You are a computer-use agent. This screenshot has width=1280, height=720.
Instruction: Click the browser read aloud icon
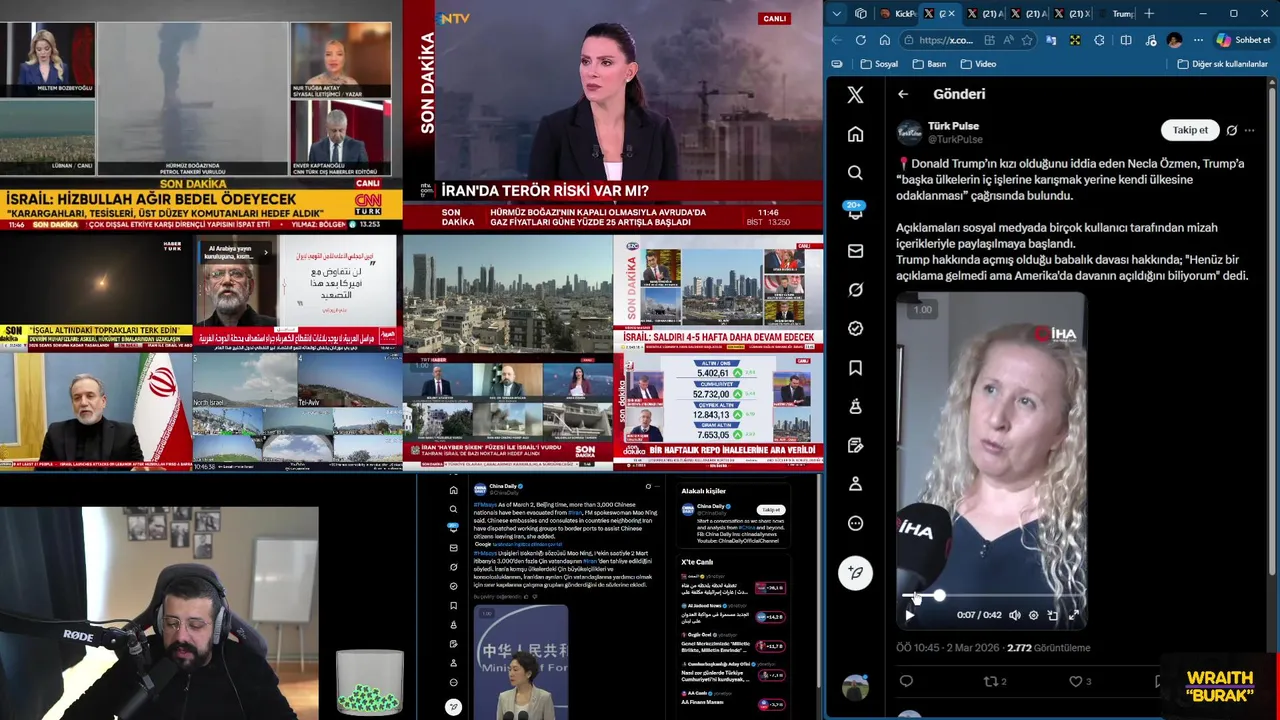pos(1010,40)
